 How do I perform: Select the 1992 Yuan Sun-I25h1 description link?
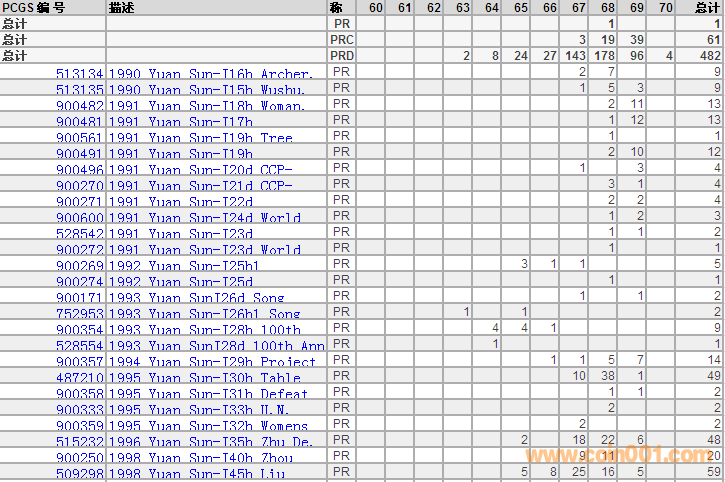tap(184, 266)
